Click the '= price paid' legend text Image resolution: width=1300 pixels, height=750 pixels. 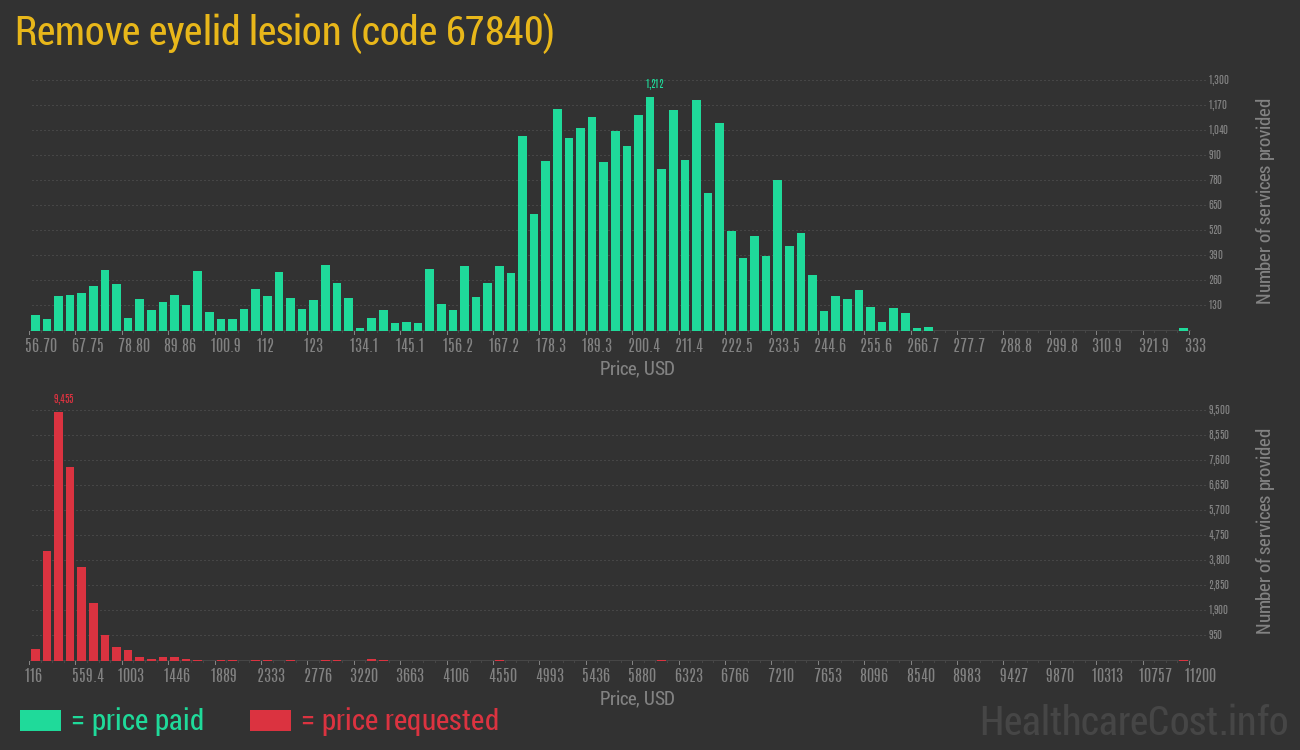138,720
